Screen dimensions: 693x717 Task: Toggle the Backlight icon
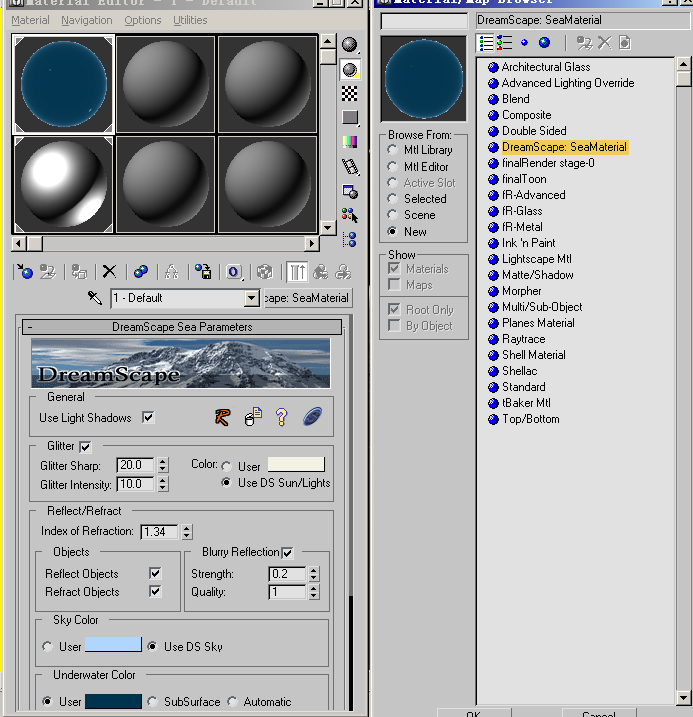350,70
